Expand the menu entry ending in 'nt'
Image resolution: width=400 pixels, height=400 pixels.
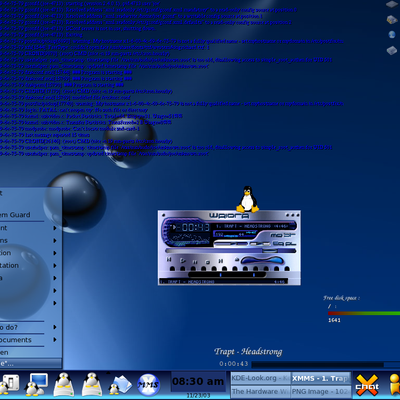pos(30,228)
